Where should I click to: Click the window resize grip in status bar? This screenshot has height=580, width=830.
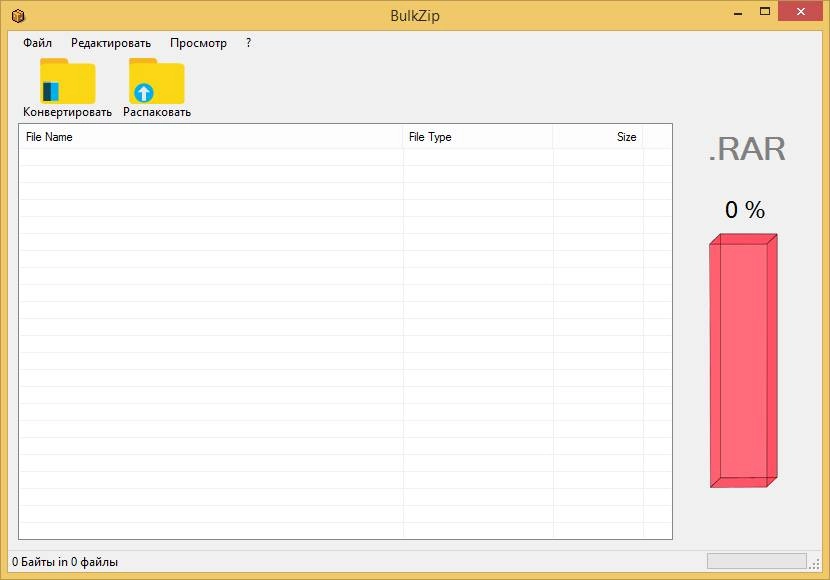(x=815, y=564)
